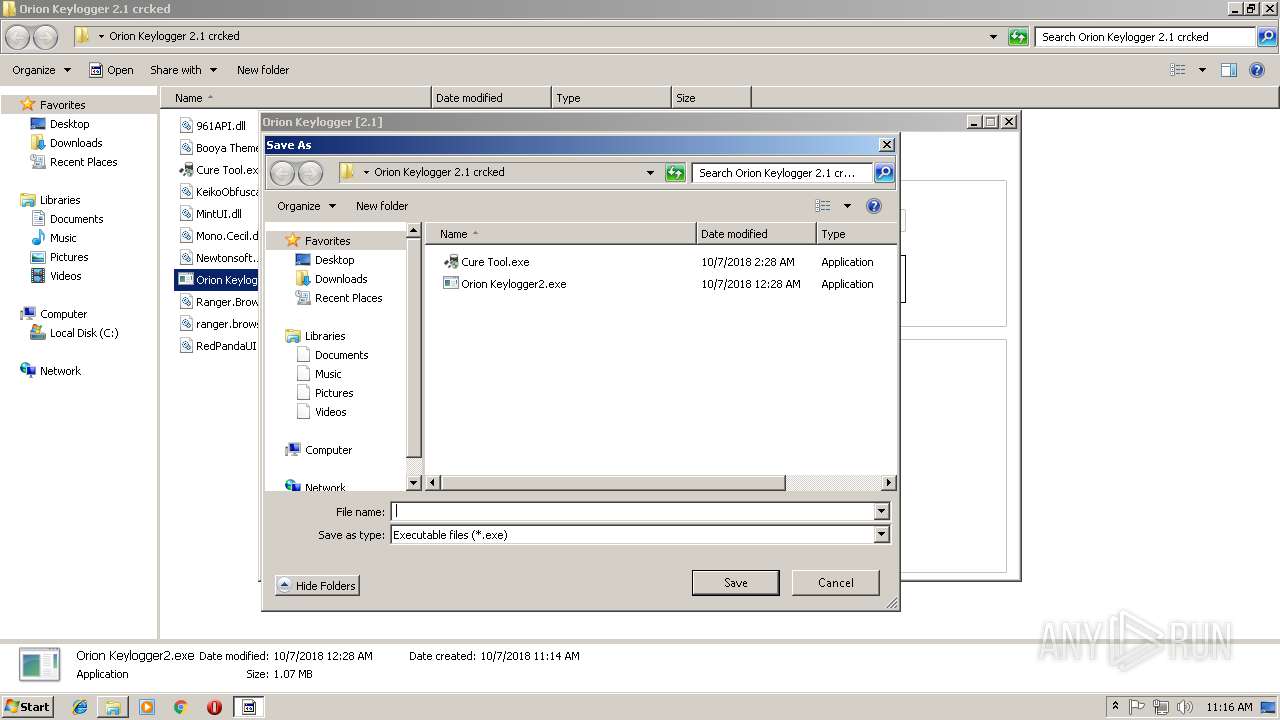Go forward in Save As dialog
The image size is (1280, 720).
(310, 173)
